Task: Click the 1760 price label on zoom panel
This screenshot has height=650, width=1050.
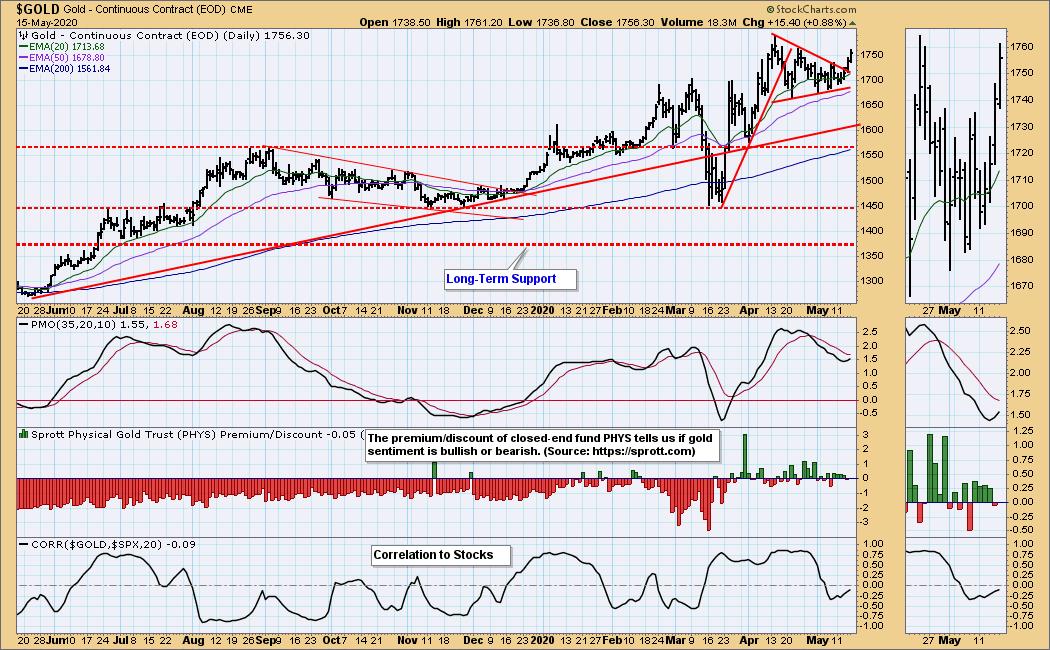Action: click(x=1021, y=46)
